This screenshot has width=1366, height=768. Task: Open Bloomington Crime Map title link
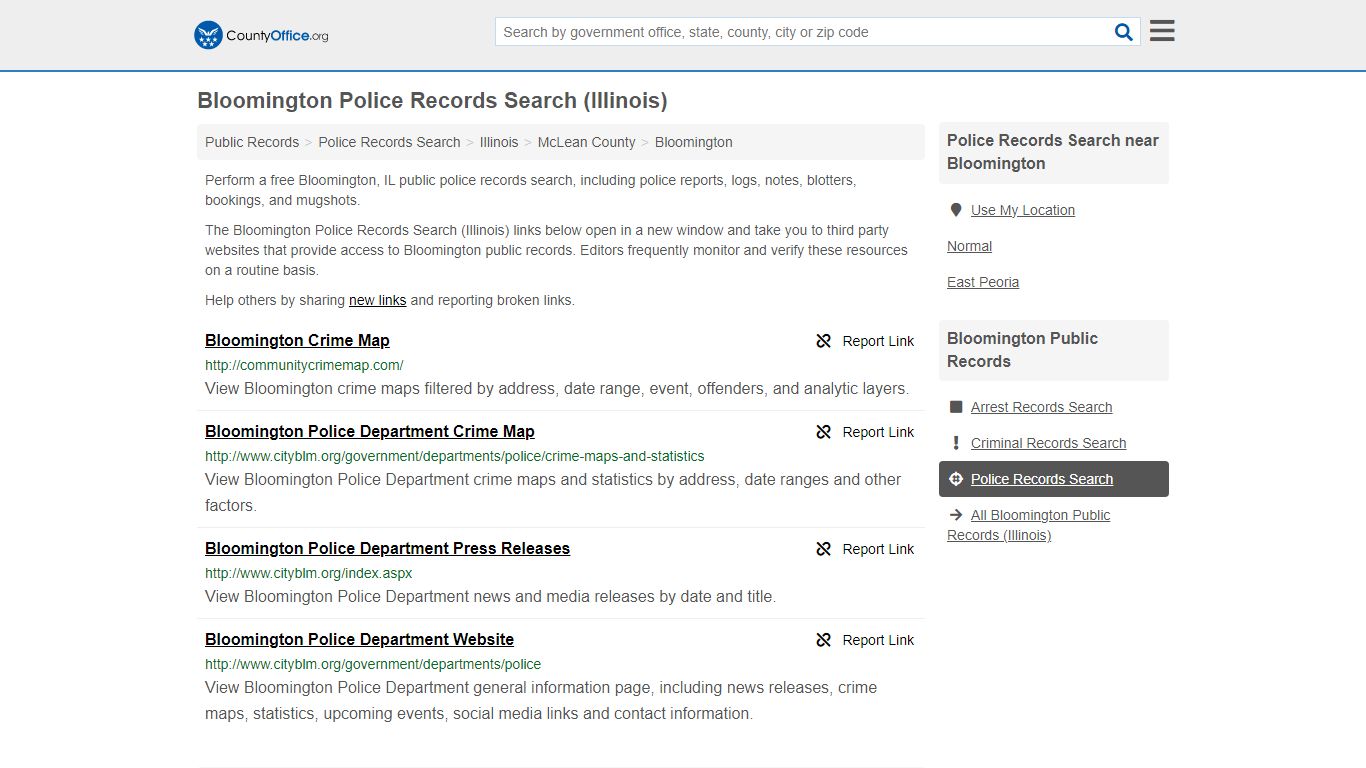point(297,341)
